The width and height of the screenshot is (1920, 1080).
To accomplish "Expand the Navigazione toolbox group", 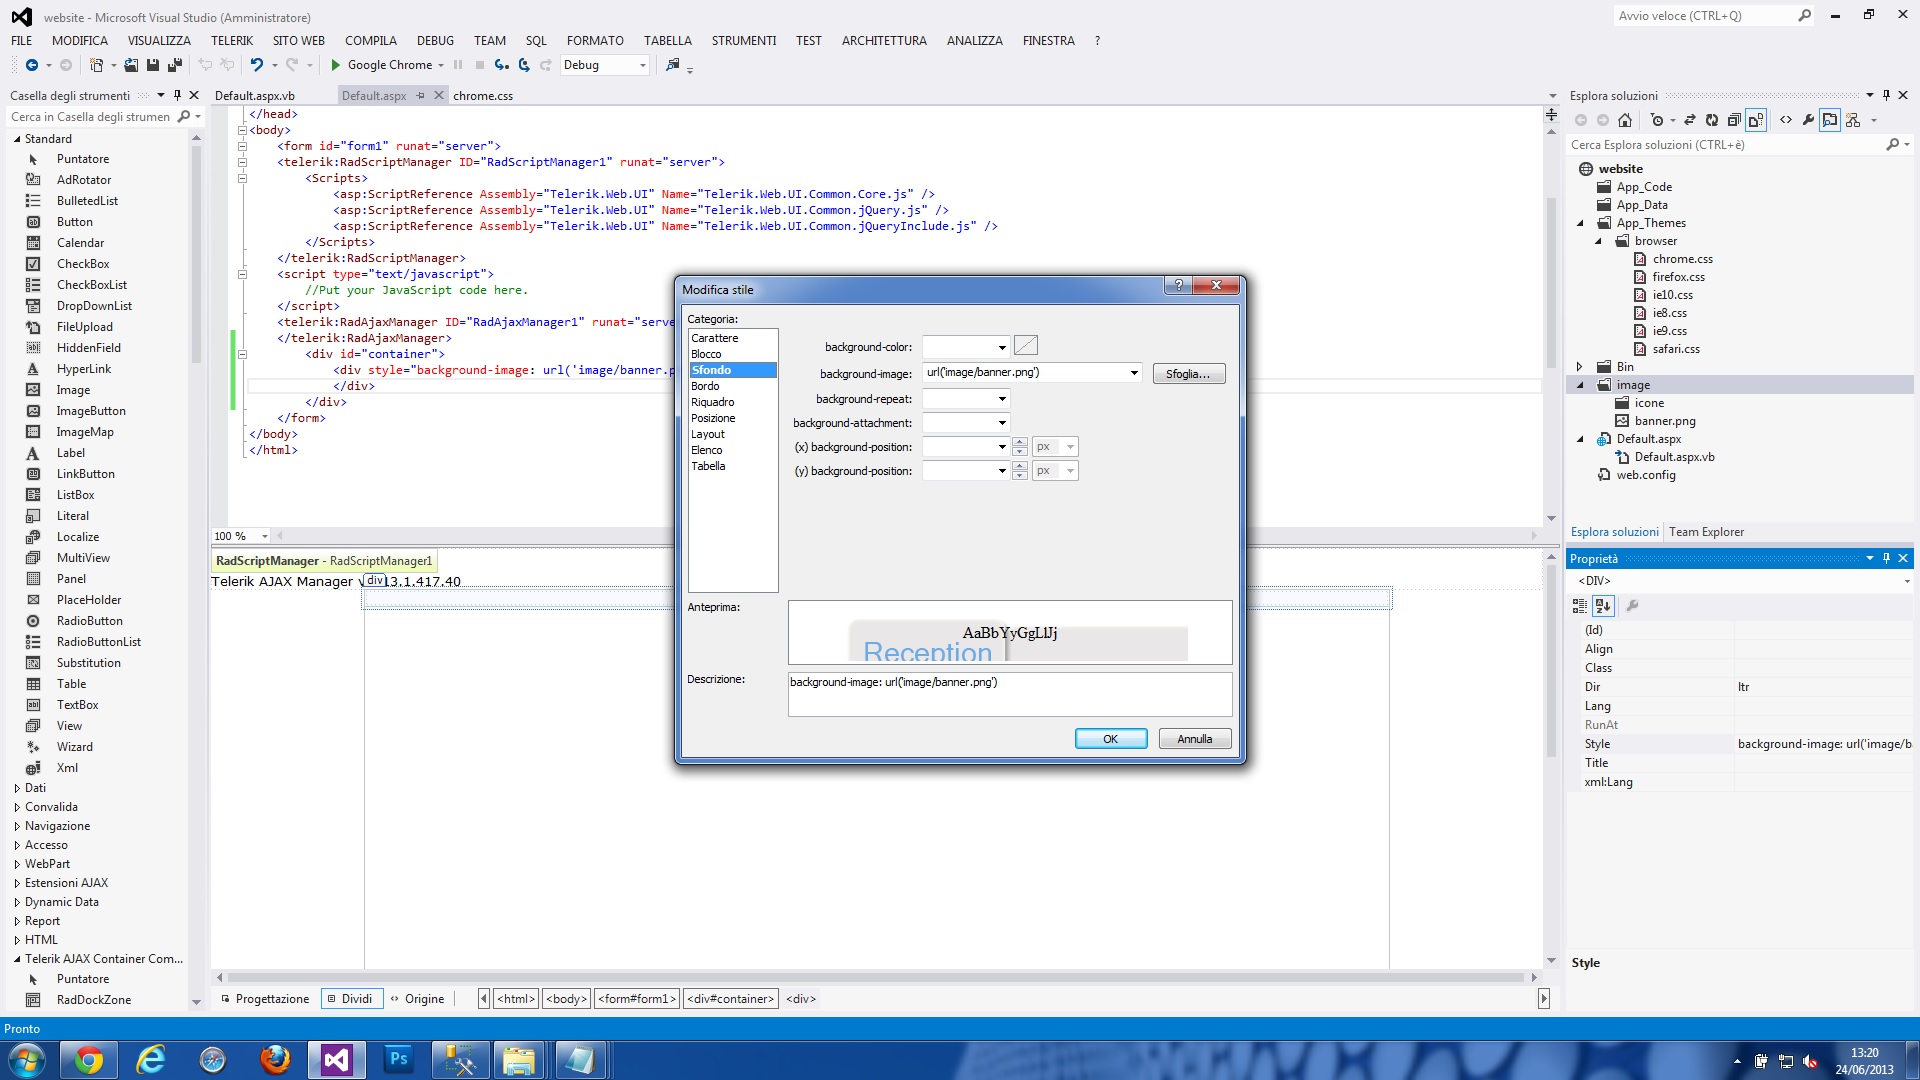I will coord(17,826).
